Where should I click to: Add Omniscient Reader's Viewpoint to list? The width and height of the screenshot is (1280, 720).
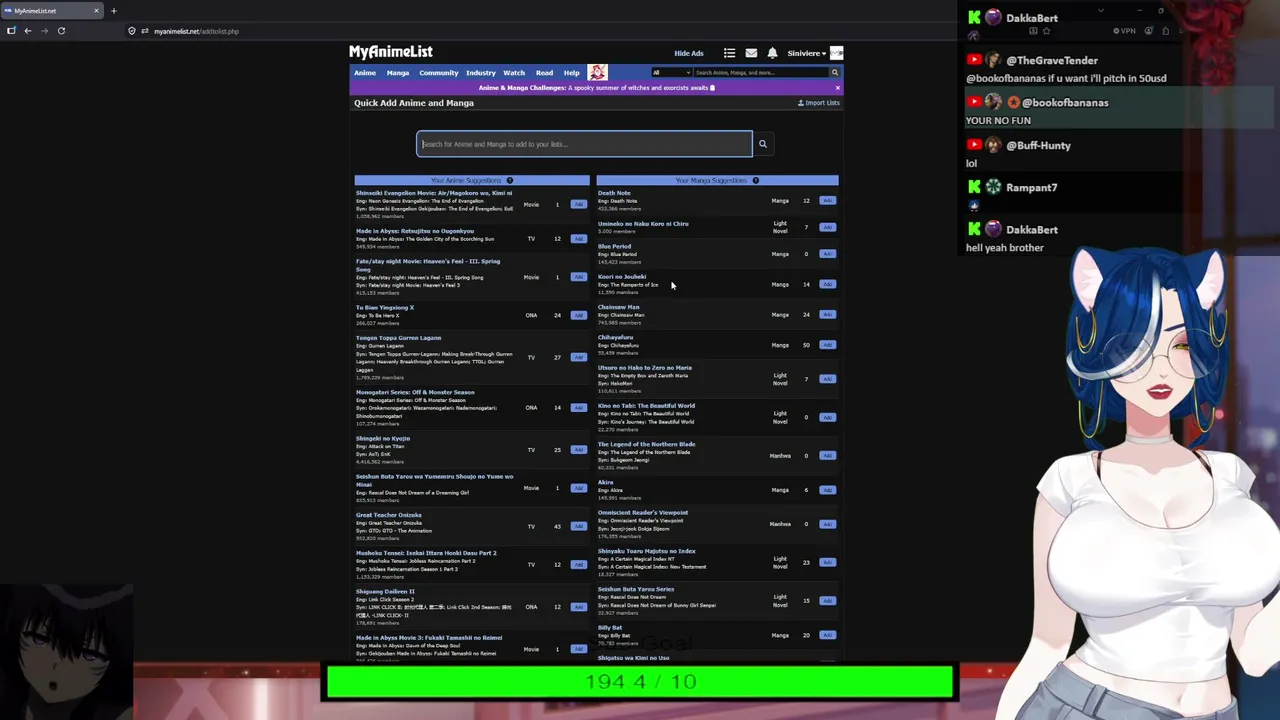[x=827, y=524]
